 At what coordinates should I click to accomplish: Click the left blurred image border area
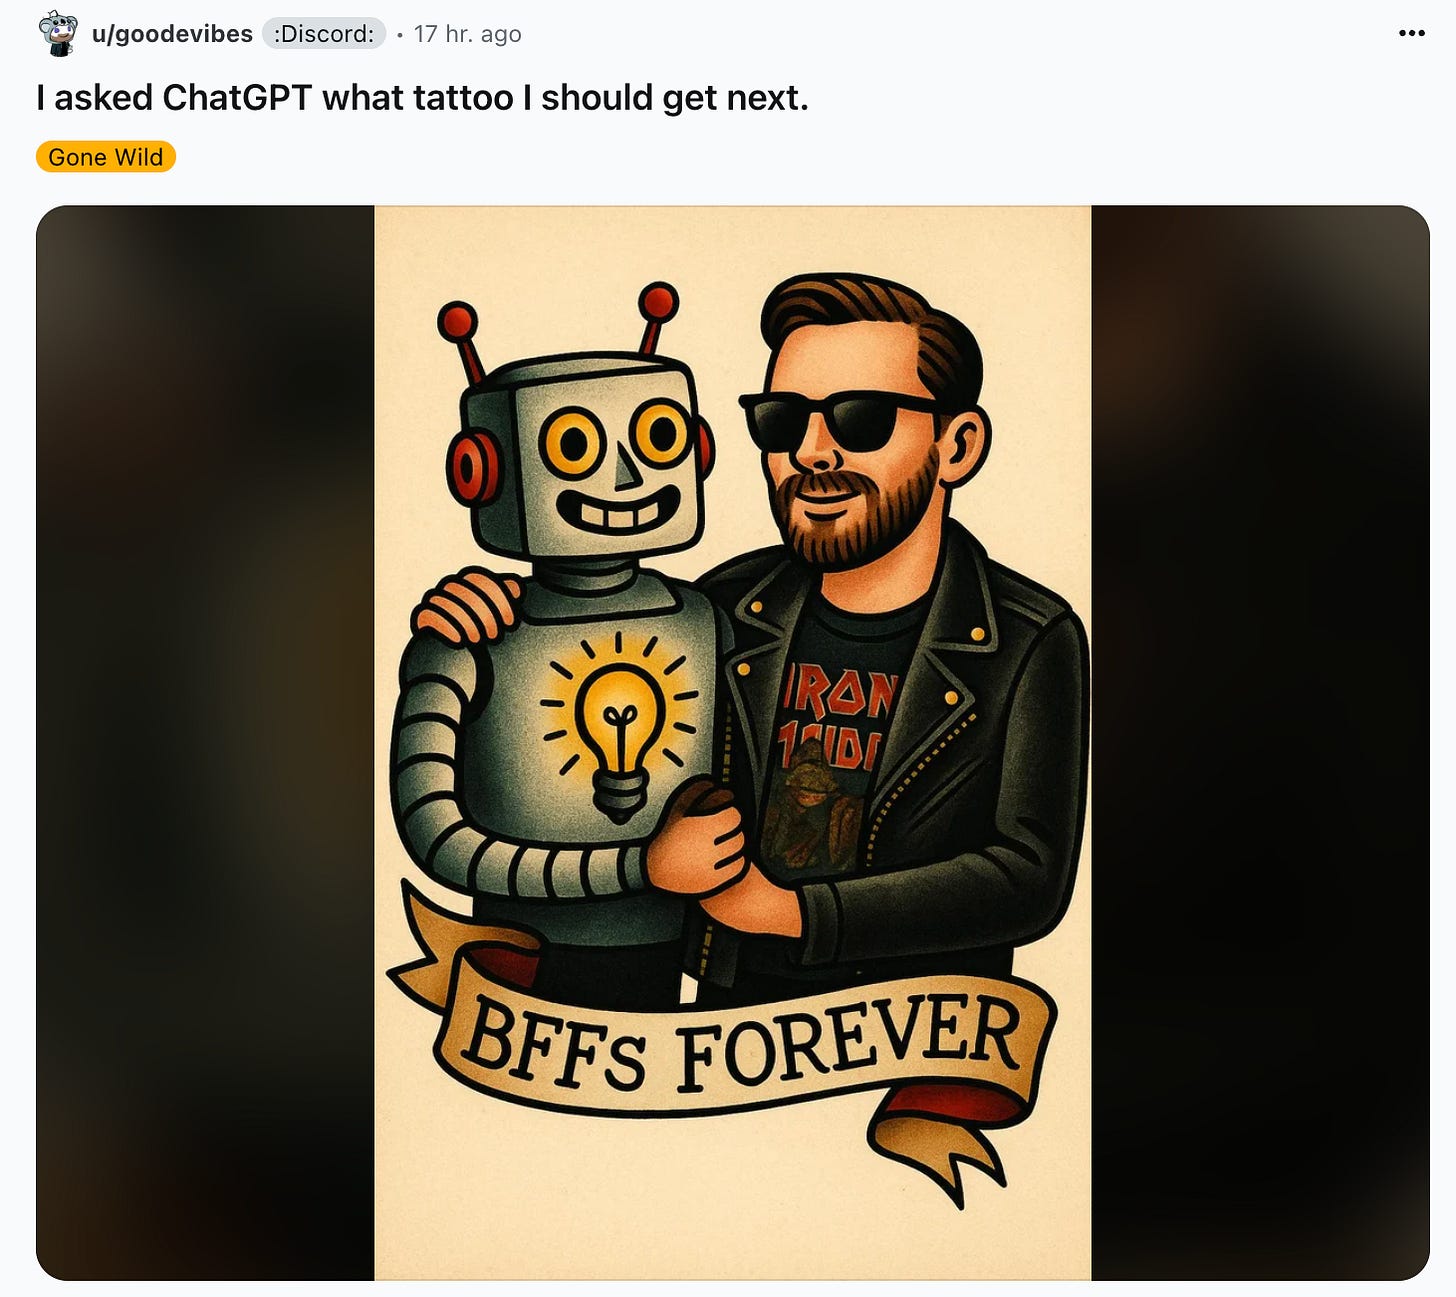click(205, 742)
